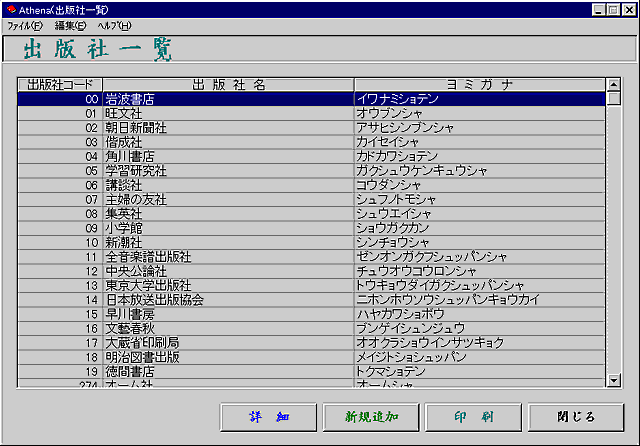Click the Athena app icon in title bar
The image size is (640, 446).
point(11,9)
